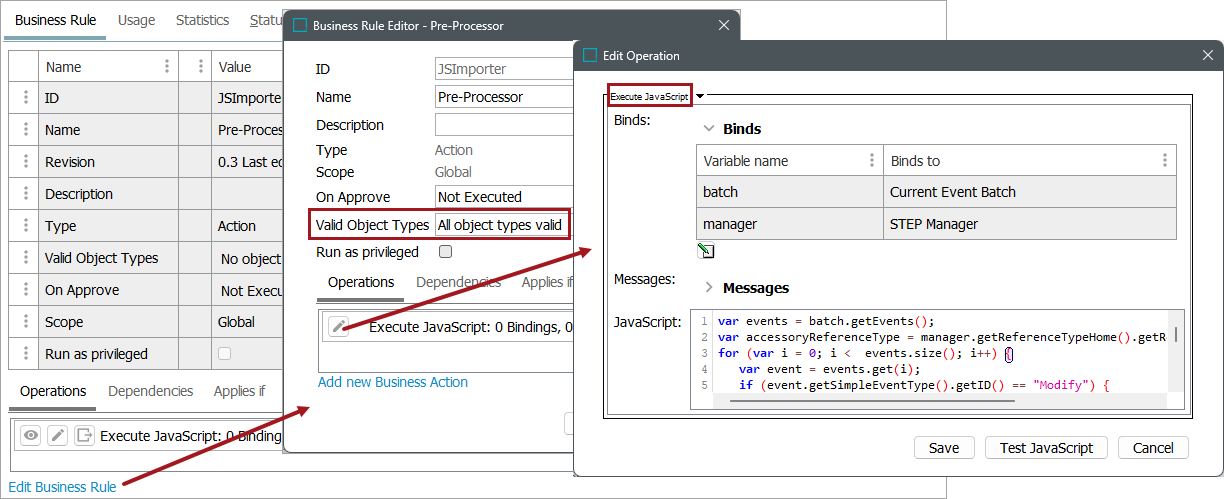1224x499 pixels.
Task: Click the eye view icon beside Execute JavaScript
Action: pyautogui.click(x=31, y=435)
